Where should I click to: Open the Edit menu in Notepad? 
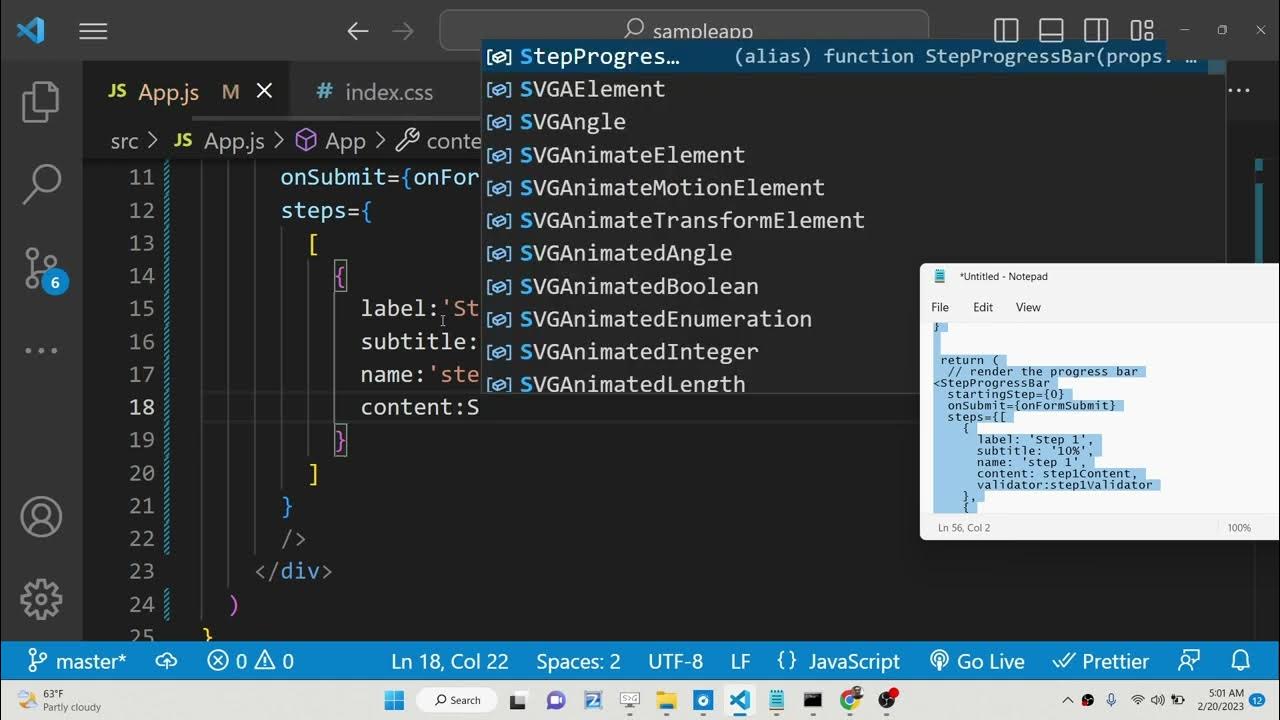coord(983,307)
